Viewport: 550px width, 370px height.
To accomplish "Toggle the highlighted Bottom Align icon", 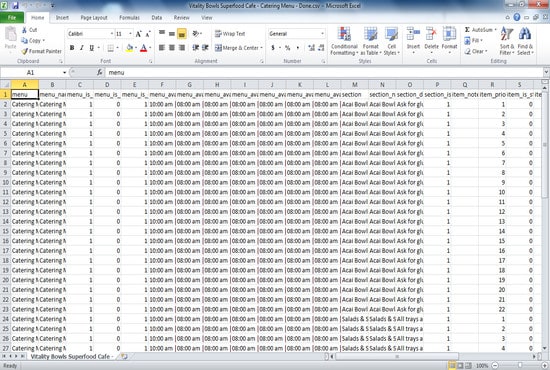I will [182, 34].
